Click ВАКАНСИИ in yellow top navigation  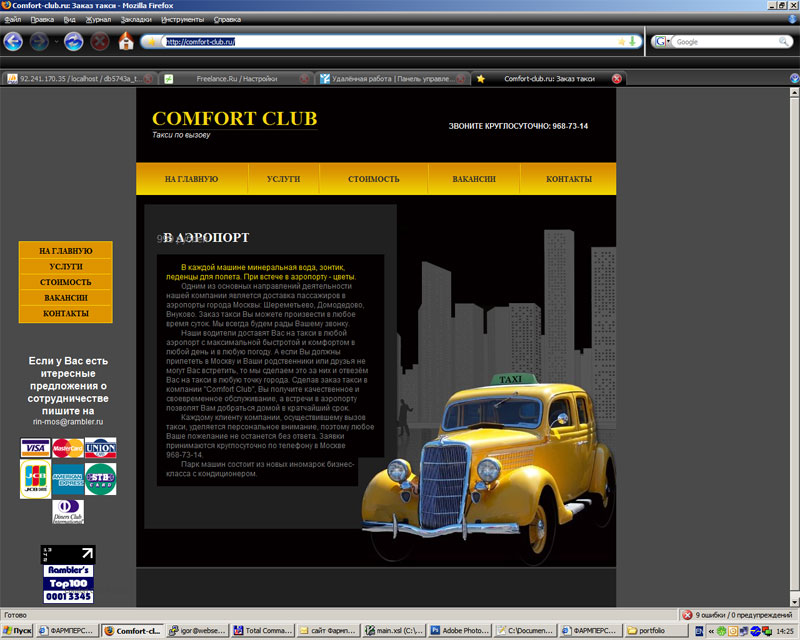(474, 179)
